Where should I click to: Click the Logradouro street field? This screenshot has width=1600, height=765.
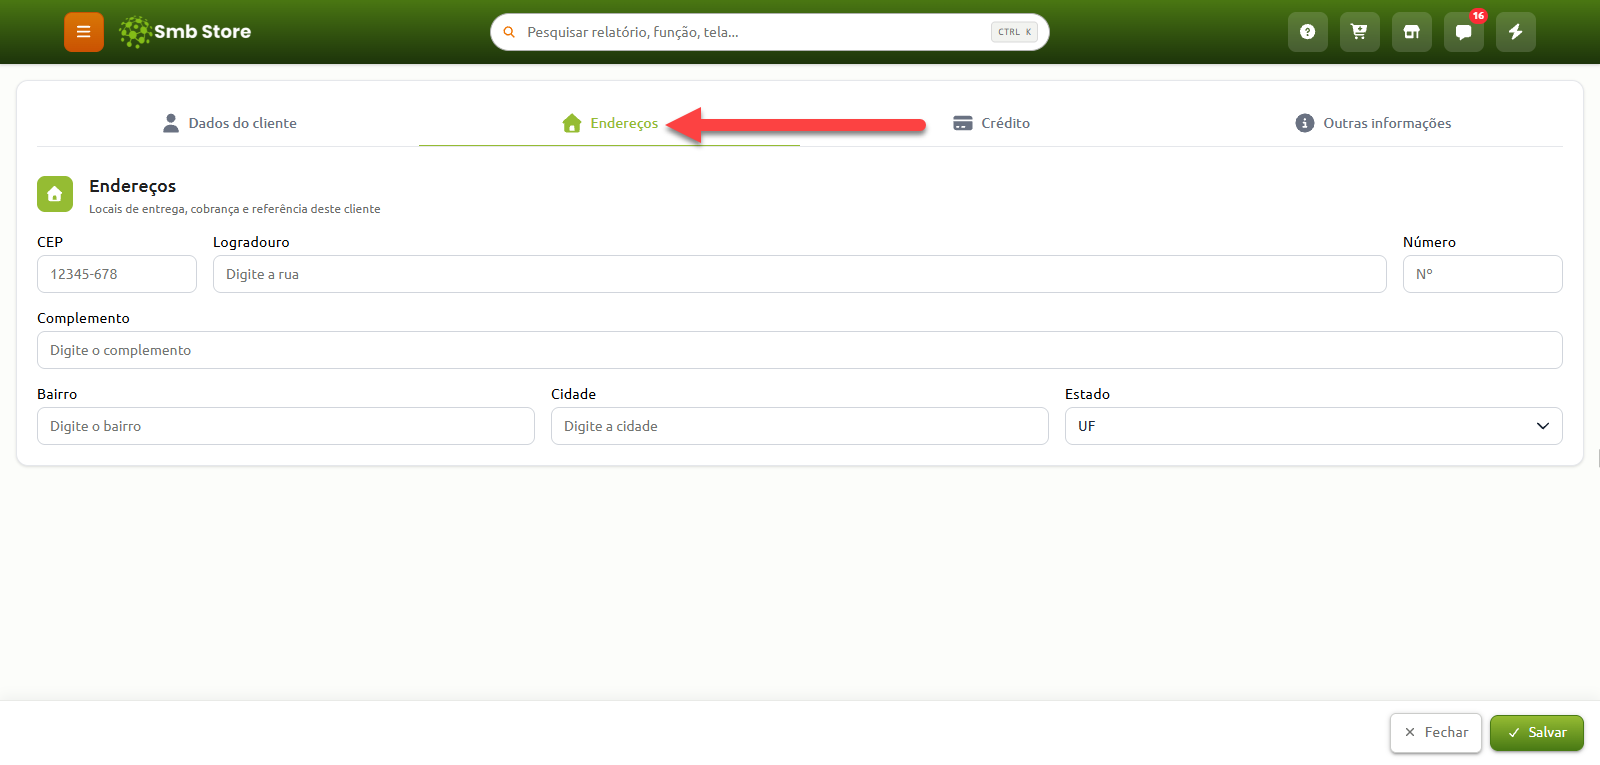pyautogui.click(x=800, y=274)
